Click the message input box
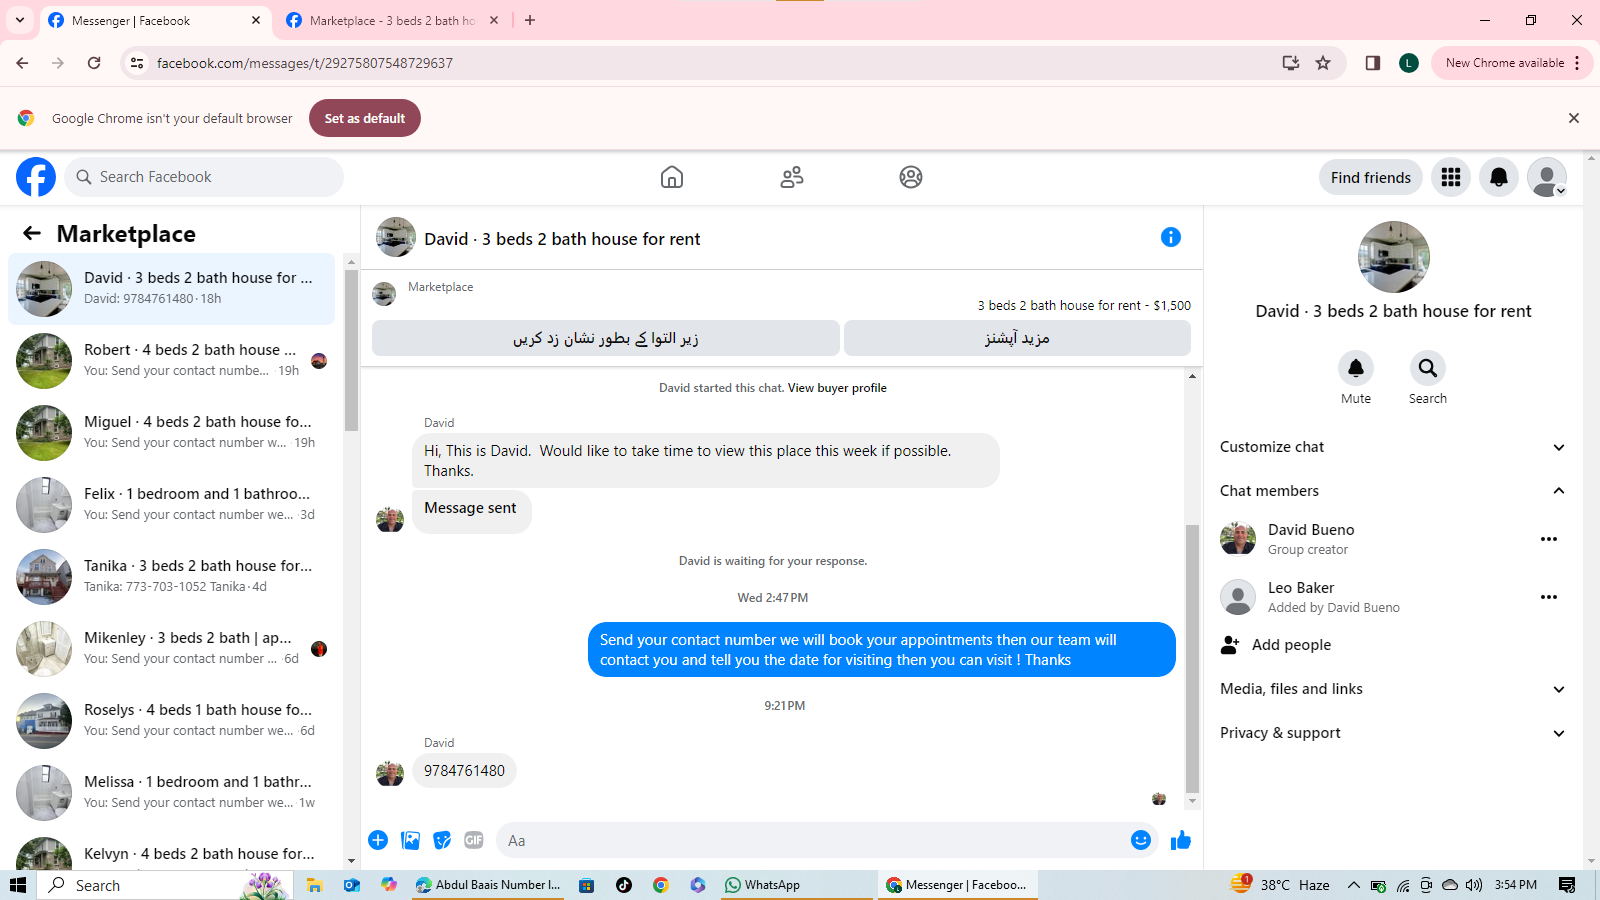1600x900 pixels. [810, 840]
